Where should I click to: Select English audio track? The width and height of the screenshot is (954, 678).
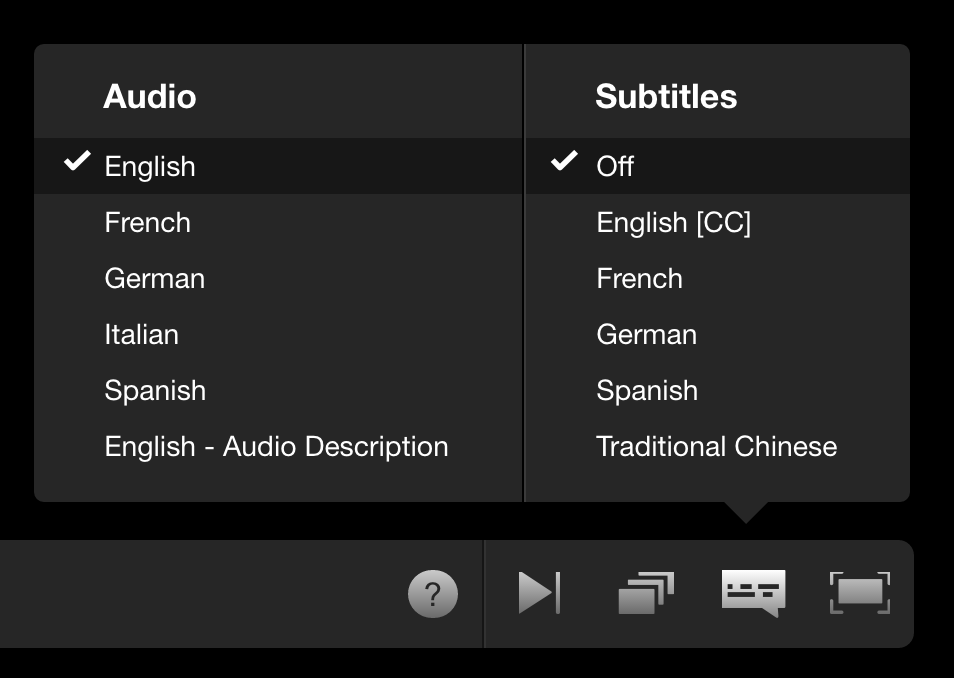click(x=150, y=166)
